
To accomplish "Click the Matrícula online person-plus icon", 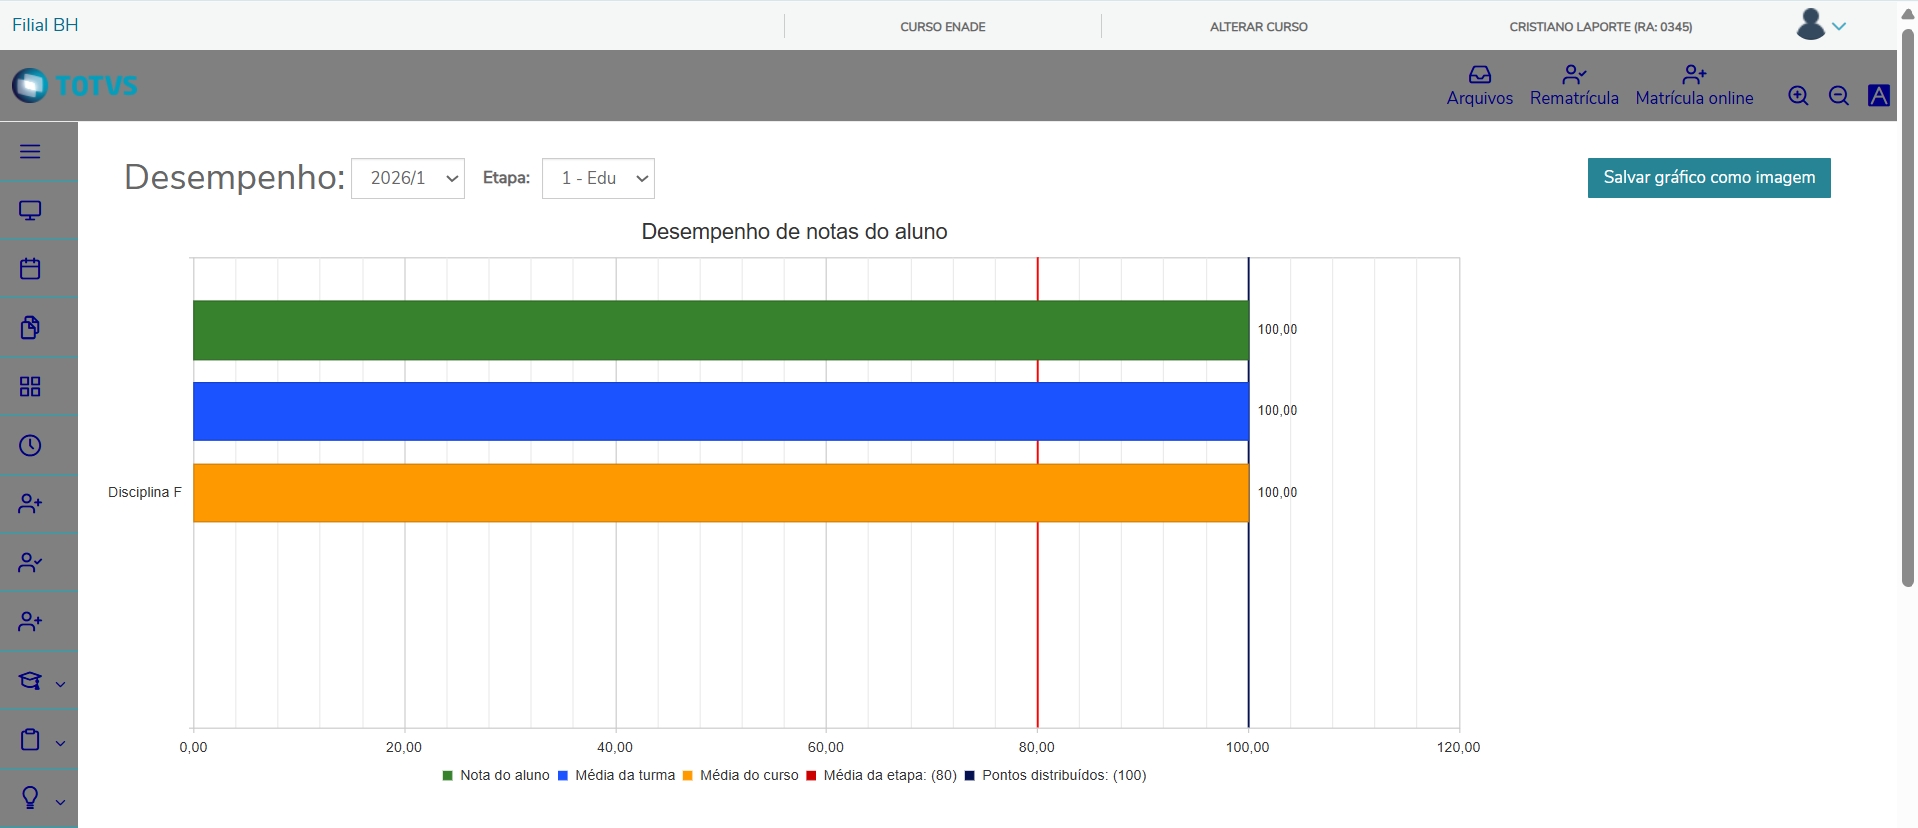I will point(1694,74).
